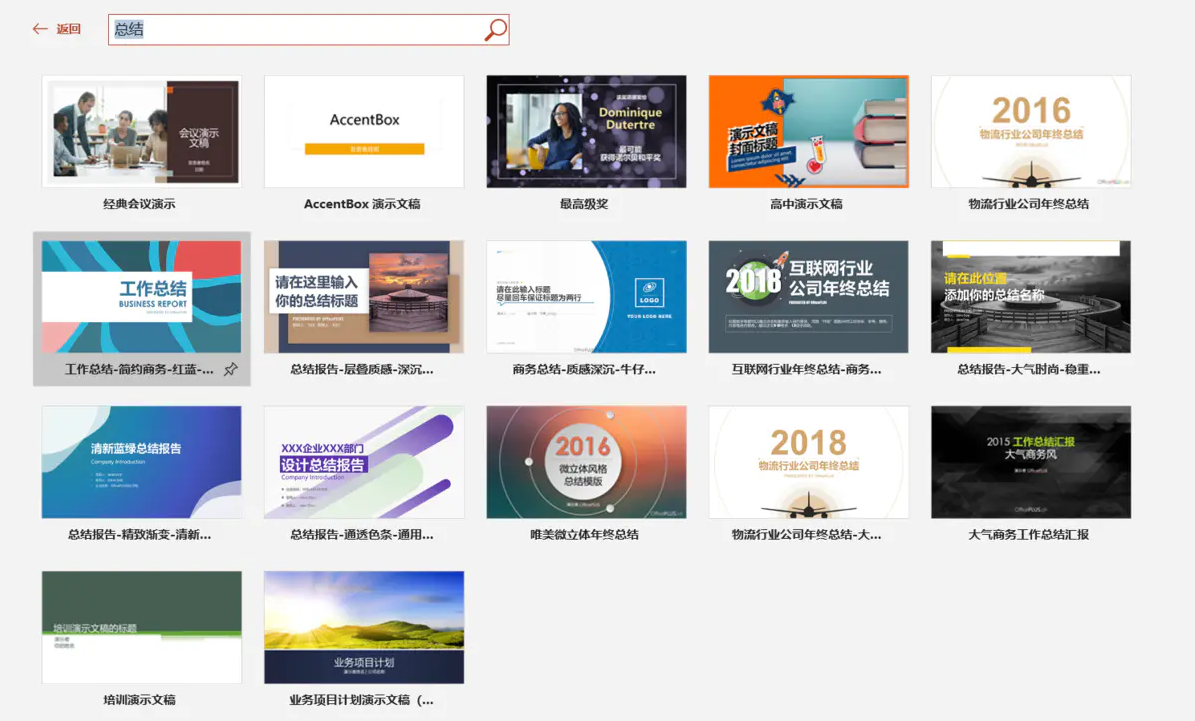Choose the 设计总结报告 purple stripes template
Screen dimensions: 1195x721
364,462
